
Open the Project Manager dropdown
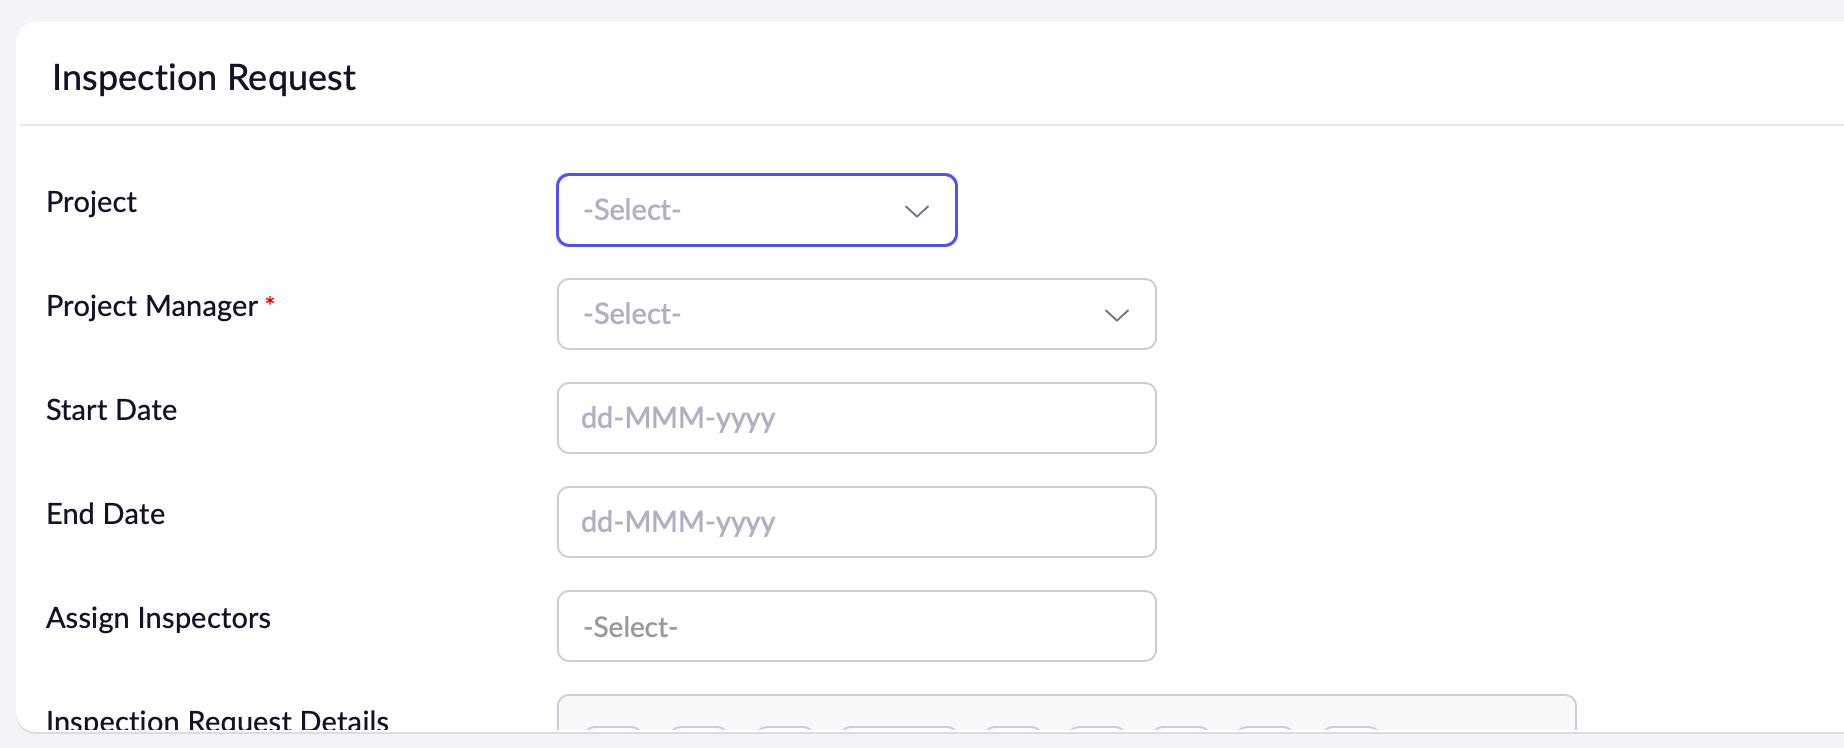click(840, 314)
